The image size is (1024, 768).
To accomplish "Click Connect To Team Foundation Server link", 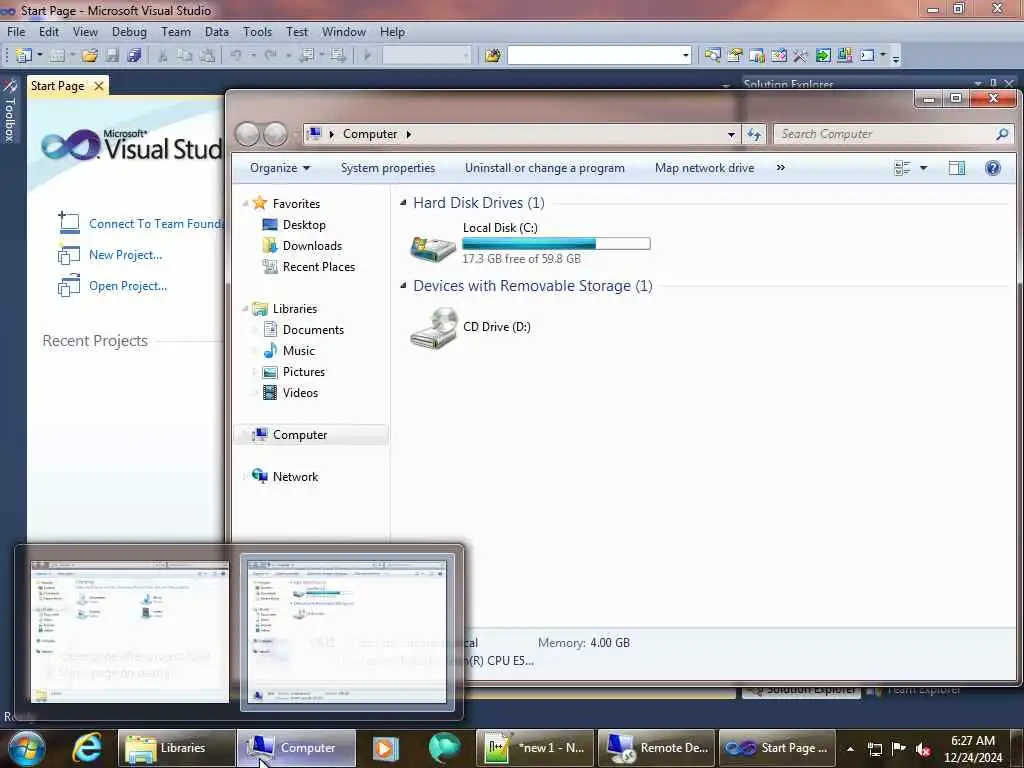I will click(x=156, y=223).
